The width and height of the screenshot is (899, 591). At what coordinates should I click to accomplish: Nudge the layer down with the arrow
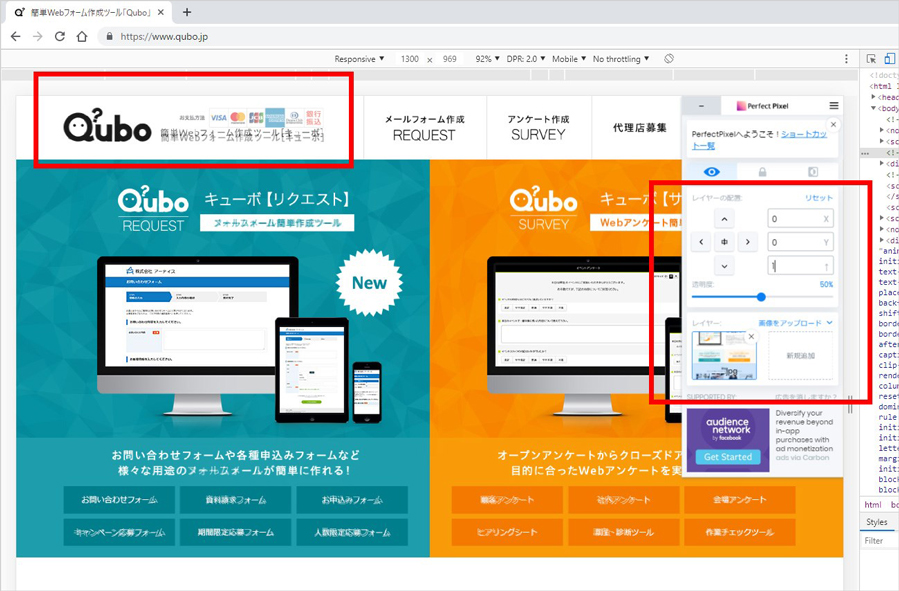(x=724, y=265)
